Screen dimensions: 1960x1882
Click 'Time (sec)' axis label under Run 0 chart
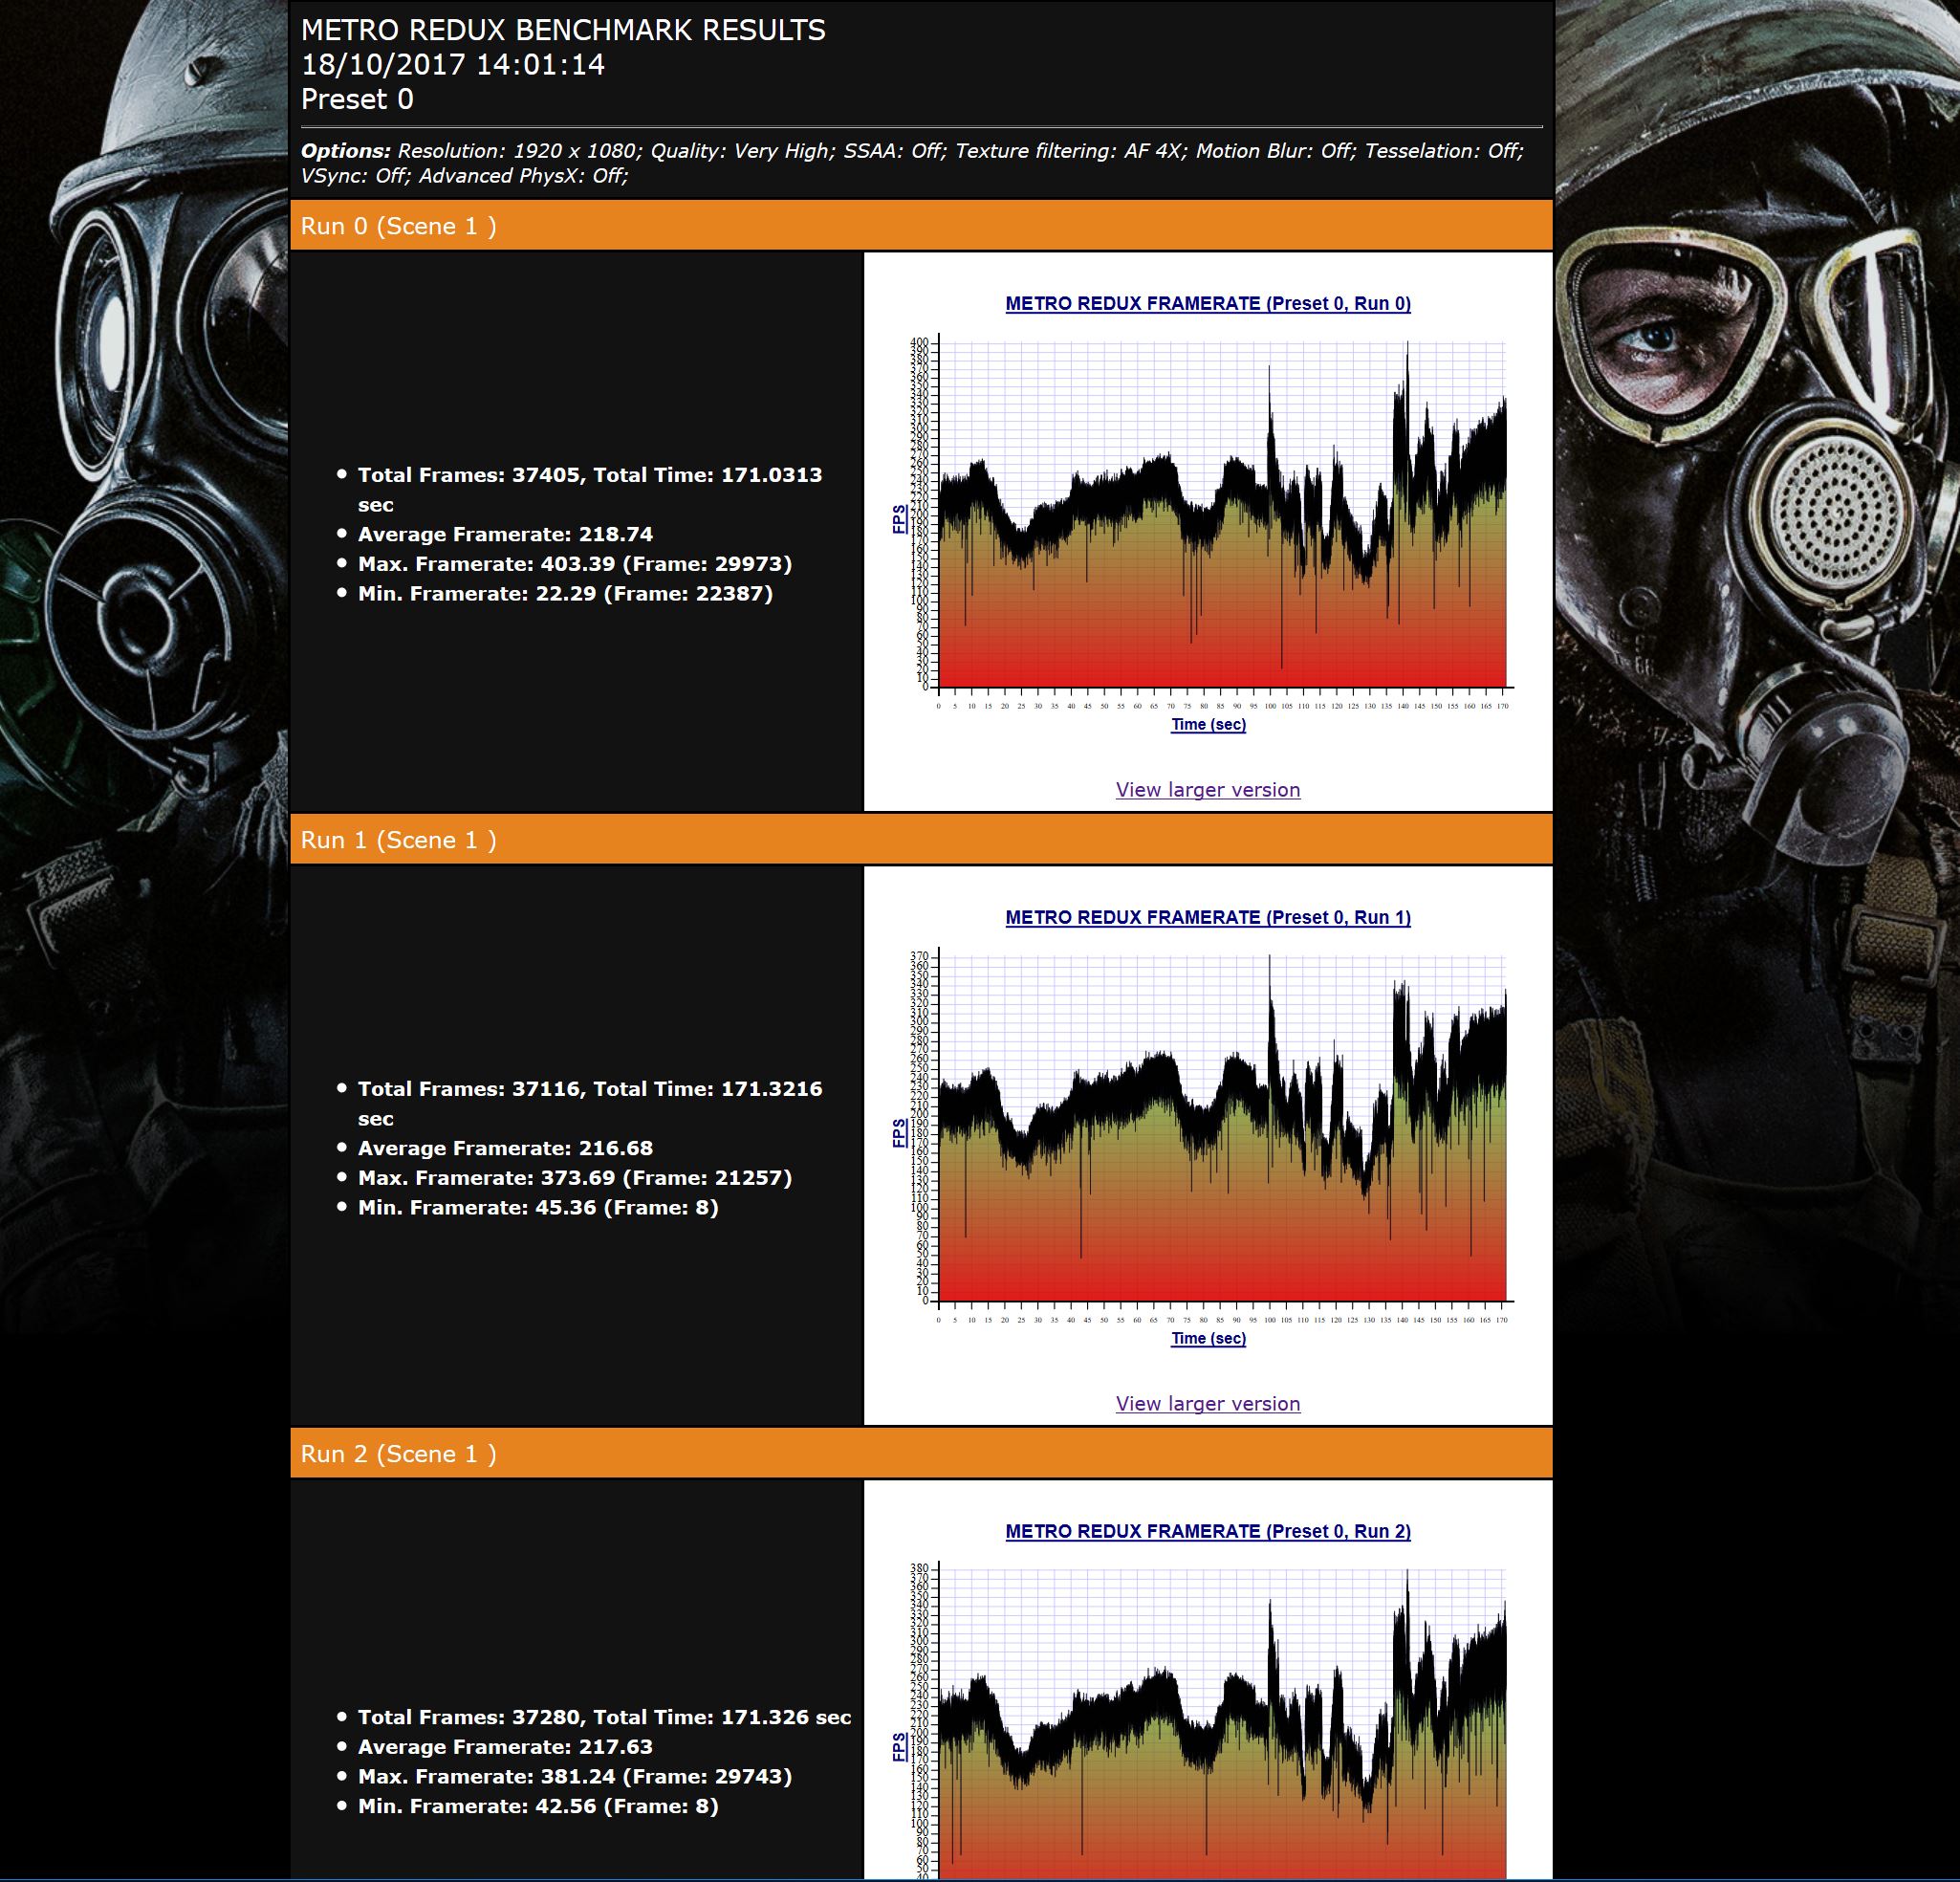1208,725
